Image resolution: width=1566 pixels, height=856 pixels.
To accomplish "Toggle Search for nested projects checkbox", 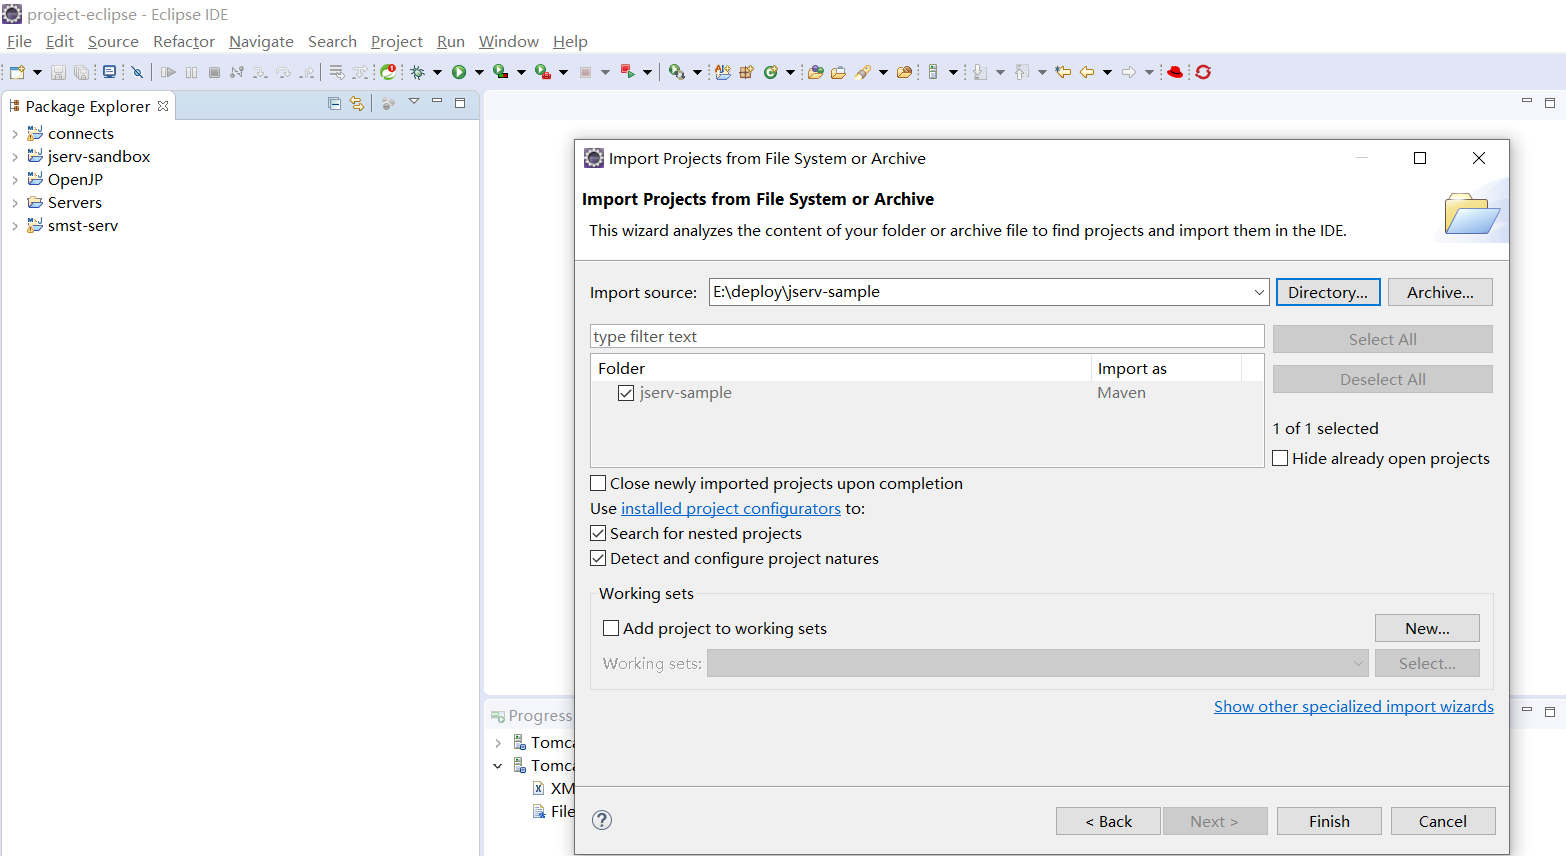I will pyautogui.click(x=598, y=533).
